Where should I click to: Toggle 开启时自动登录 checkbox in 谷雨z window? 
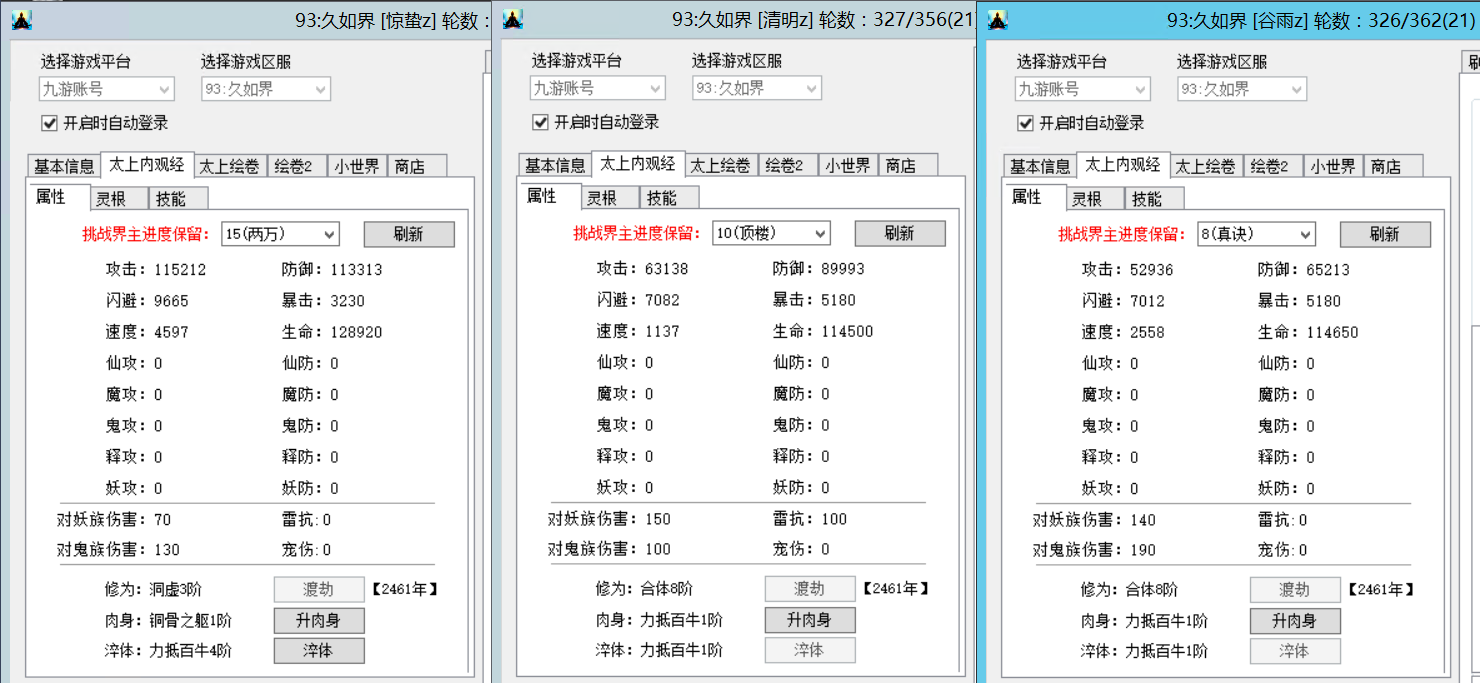(1026, 123)
